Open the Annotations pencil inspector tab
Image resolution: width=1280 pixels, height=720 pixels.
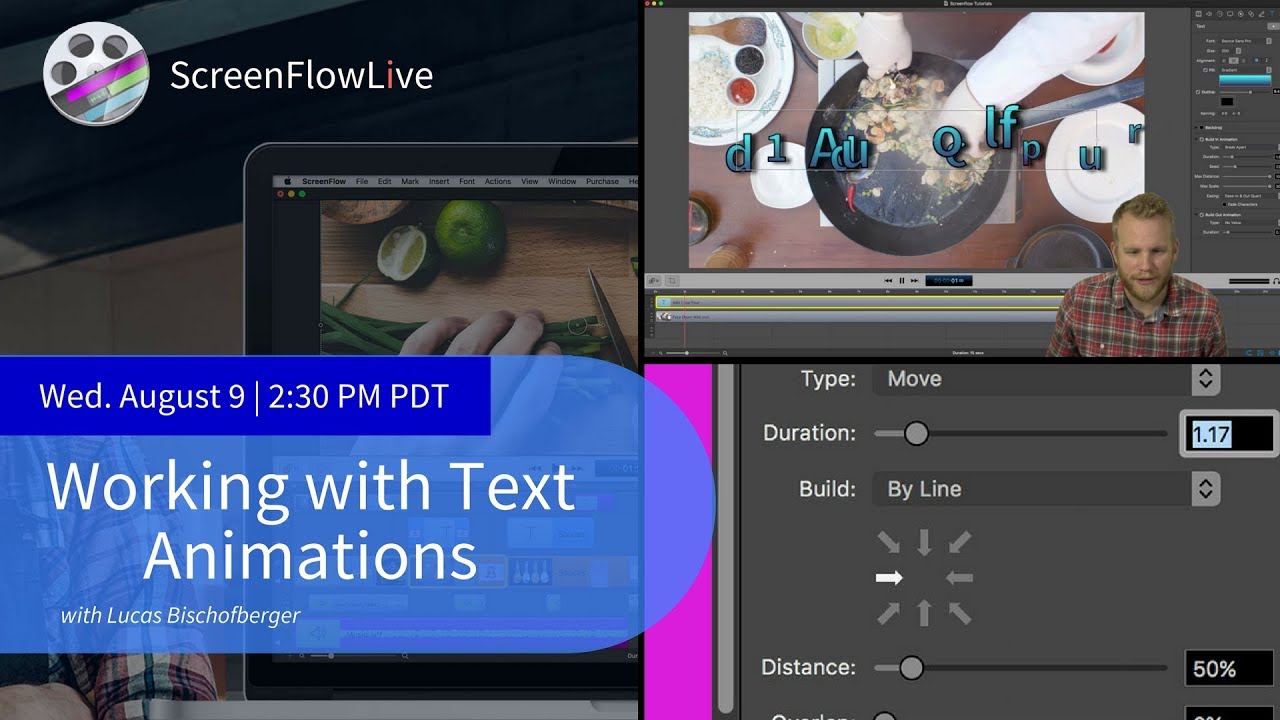pyautogui.click(x=1261, y=14)
